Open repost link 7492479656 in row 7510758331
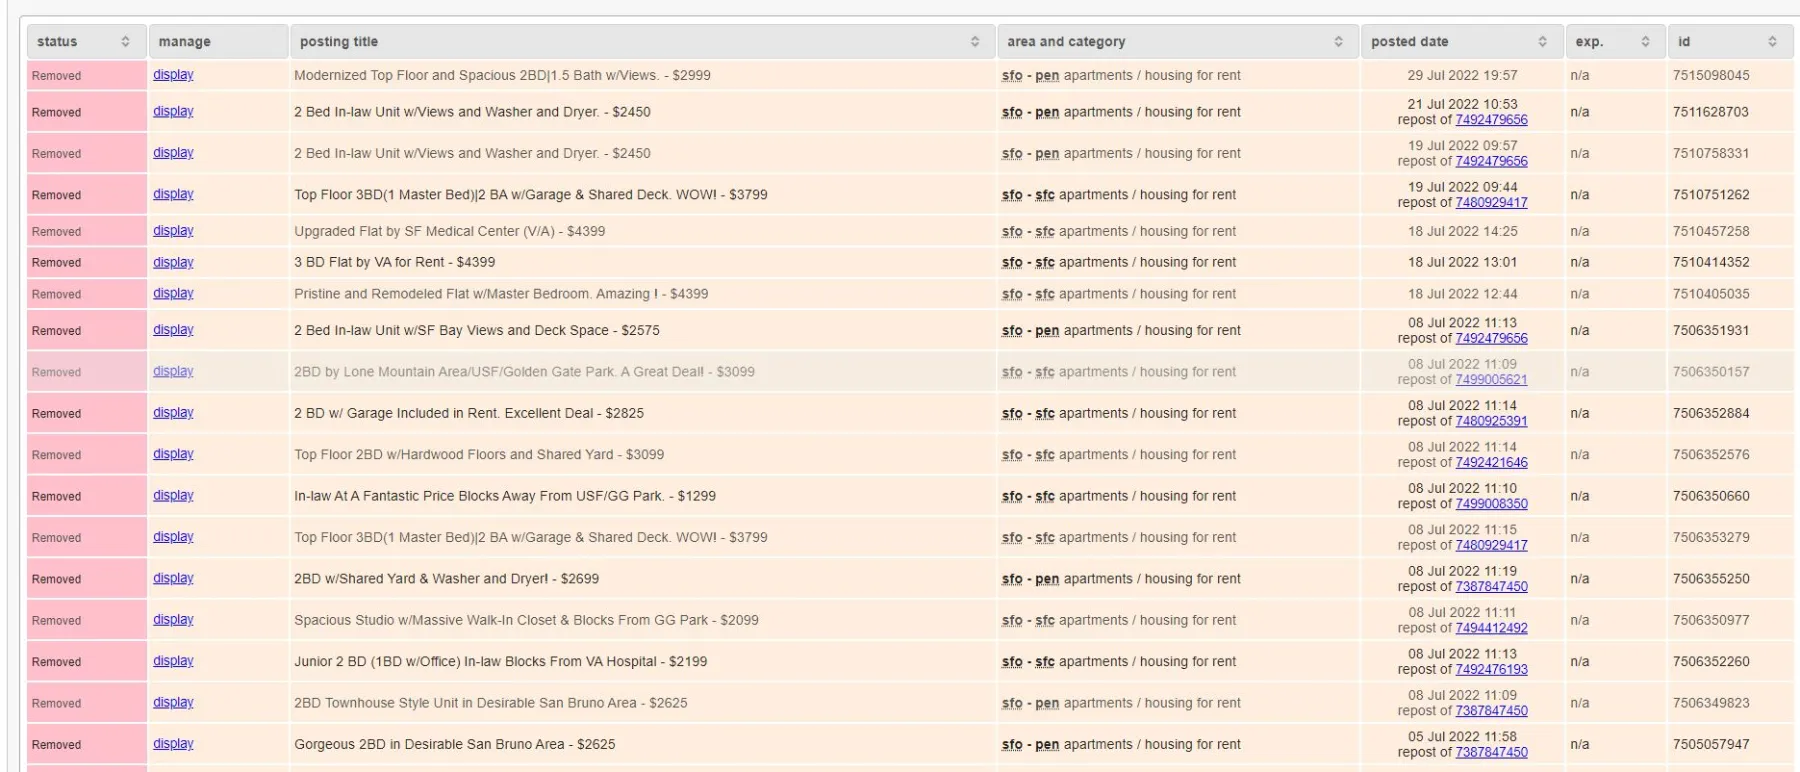This screenshot has height=772, width=1800. [x=1491, y=161]
